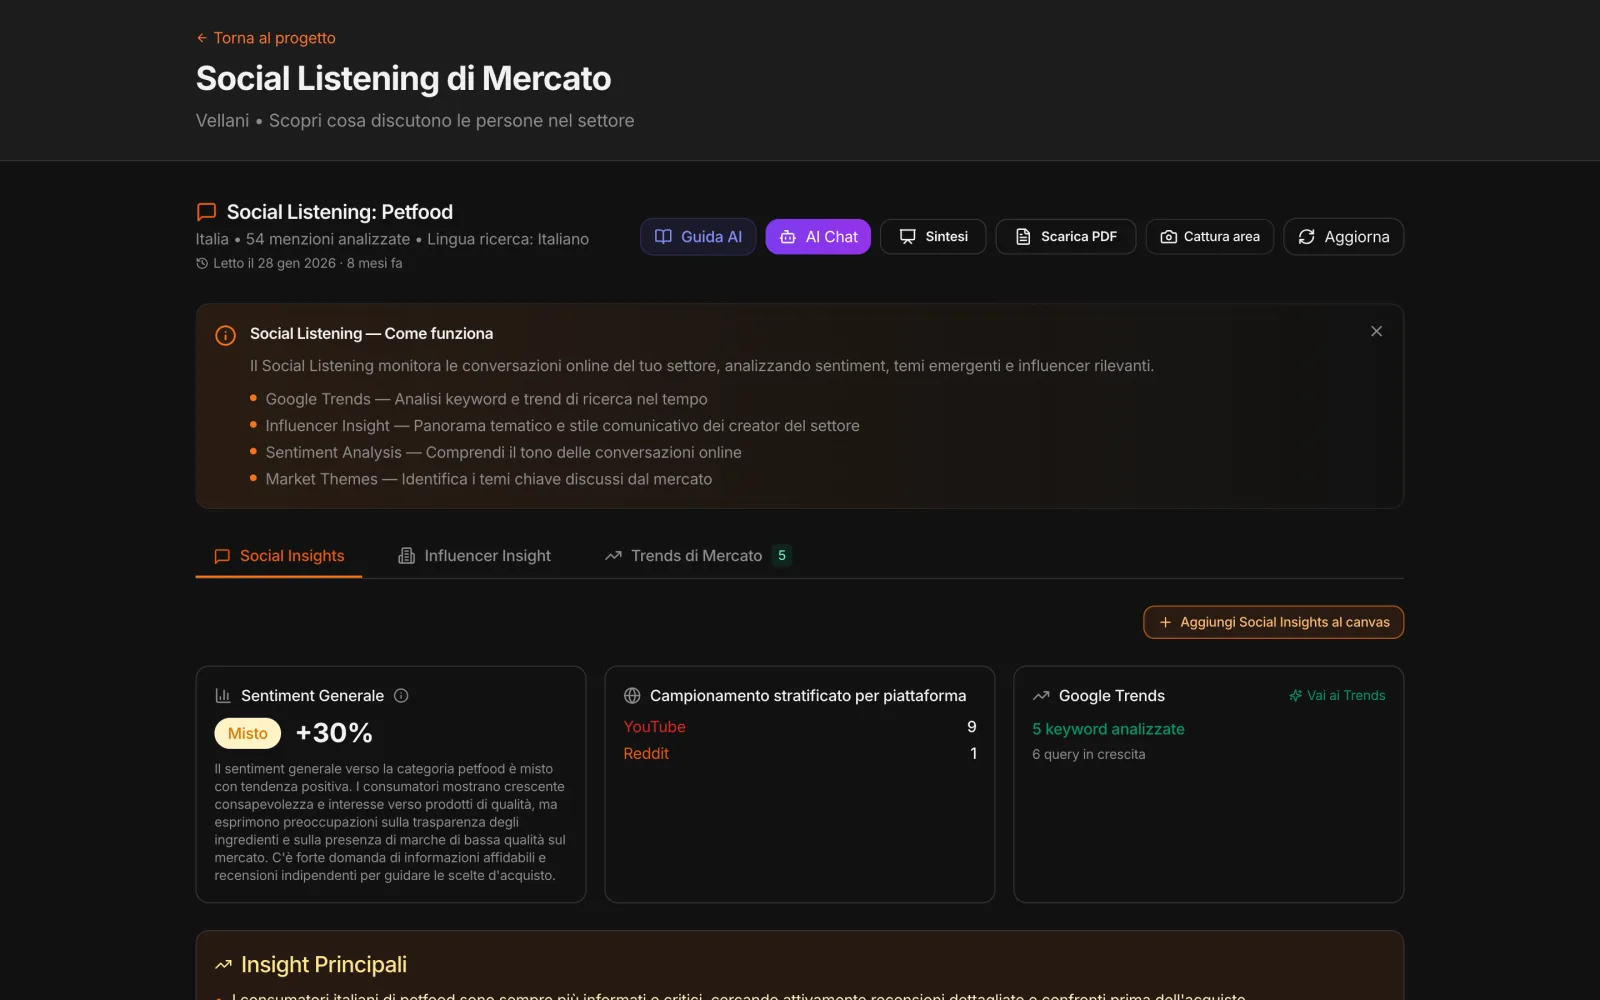Click the 5 badge on Trends di Mercato
1600x1000 pixels.
tap(782, 555)
